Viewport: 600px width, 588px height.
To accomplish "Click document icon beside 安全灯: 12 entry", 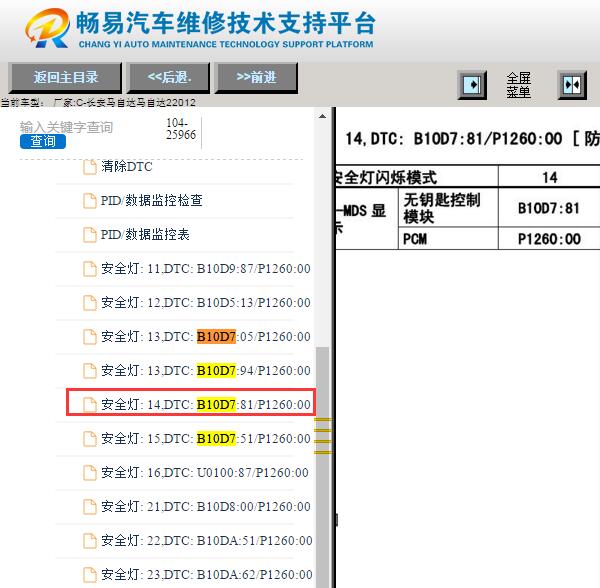I will pos(90,303).
